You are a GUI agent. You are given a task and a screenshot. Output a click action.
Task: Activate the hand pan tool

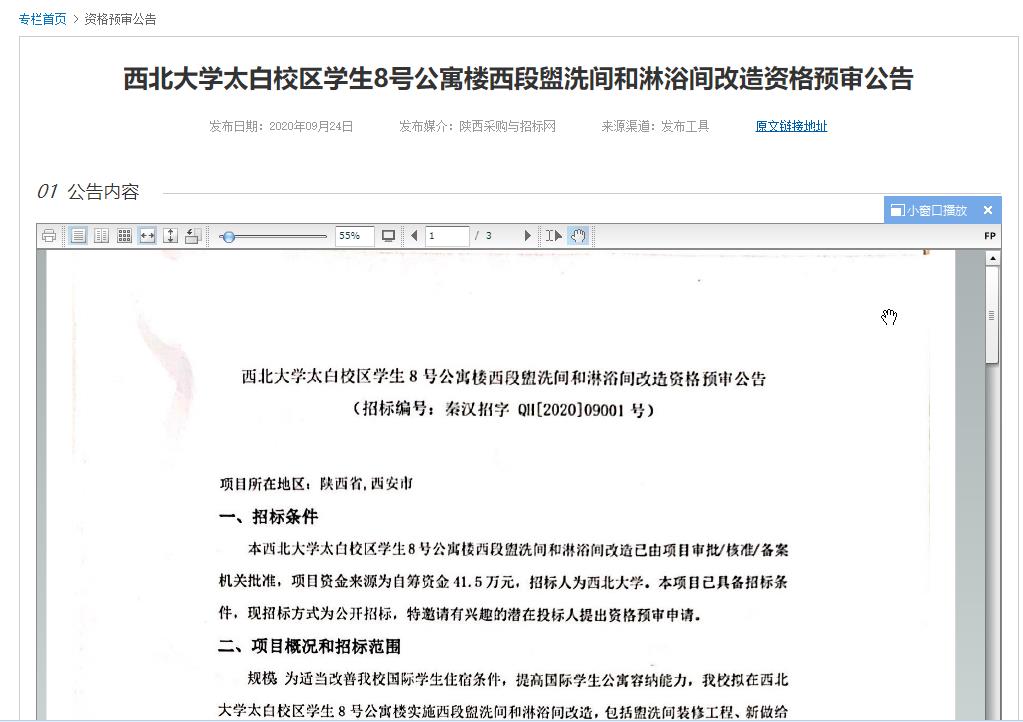pos(578,236)
